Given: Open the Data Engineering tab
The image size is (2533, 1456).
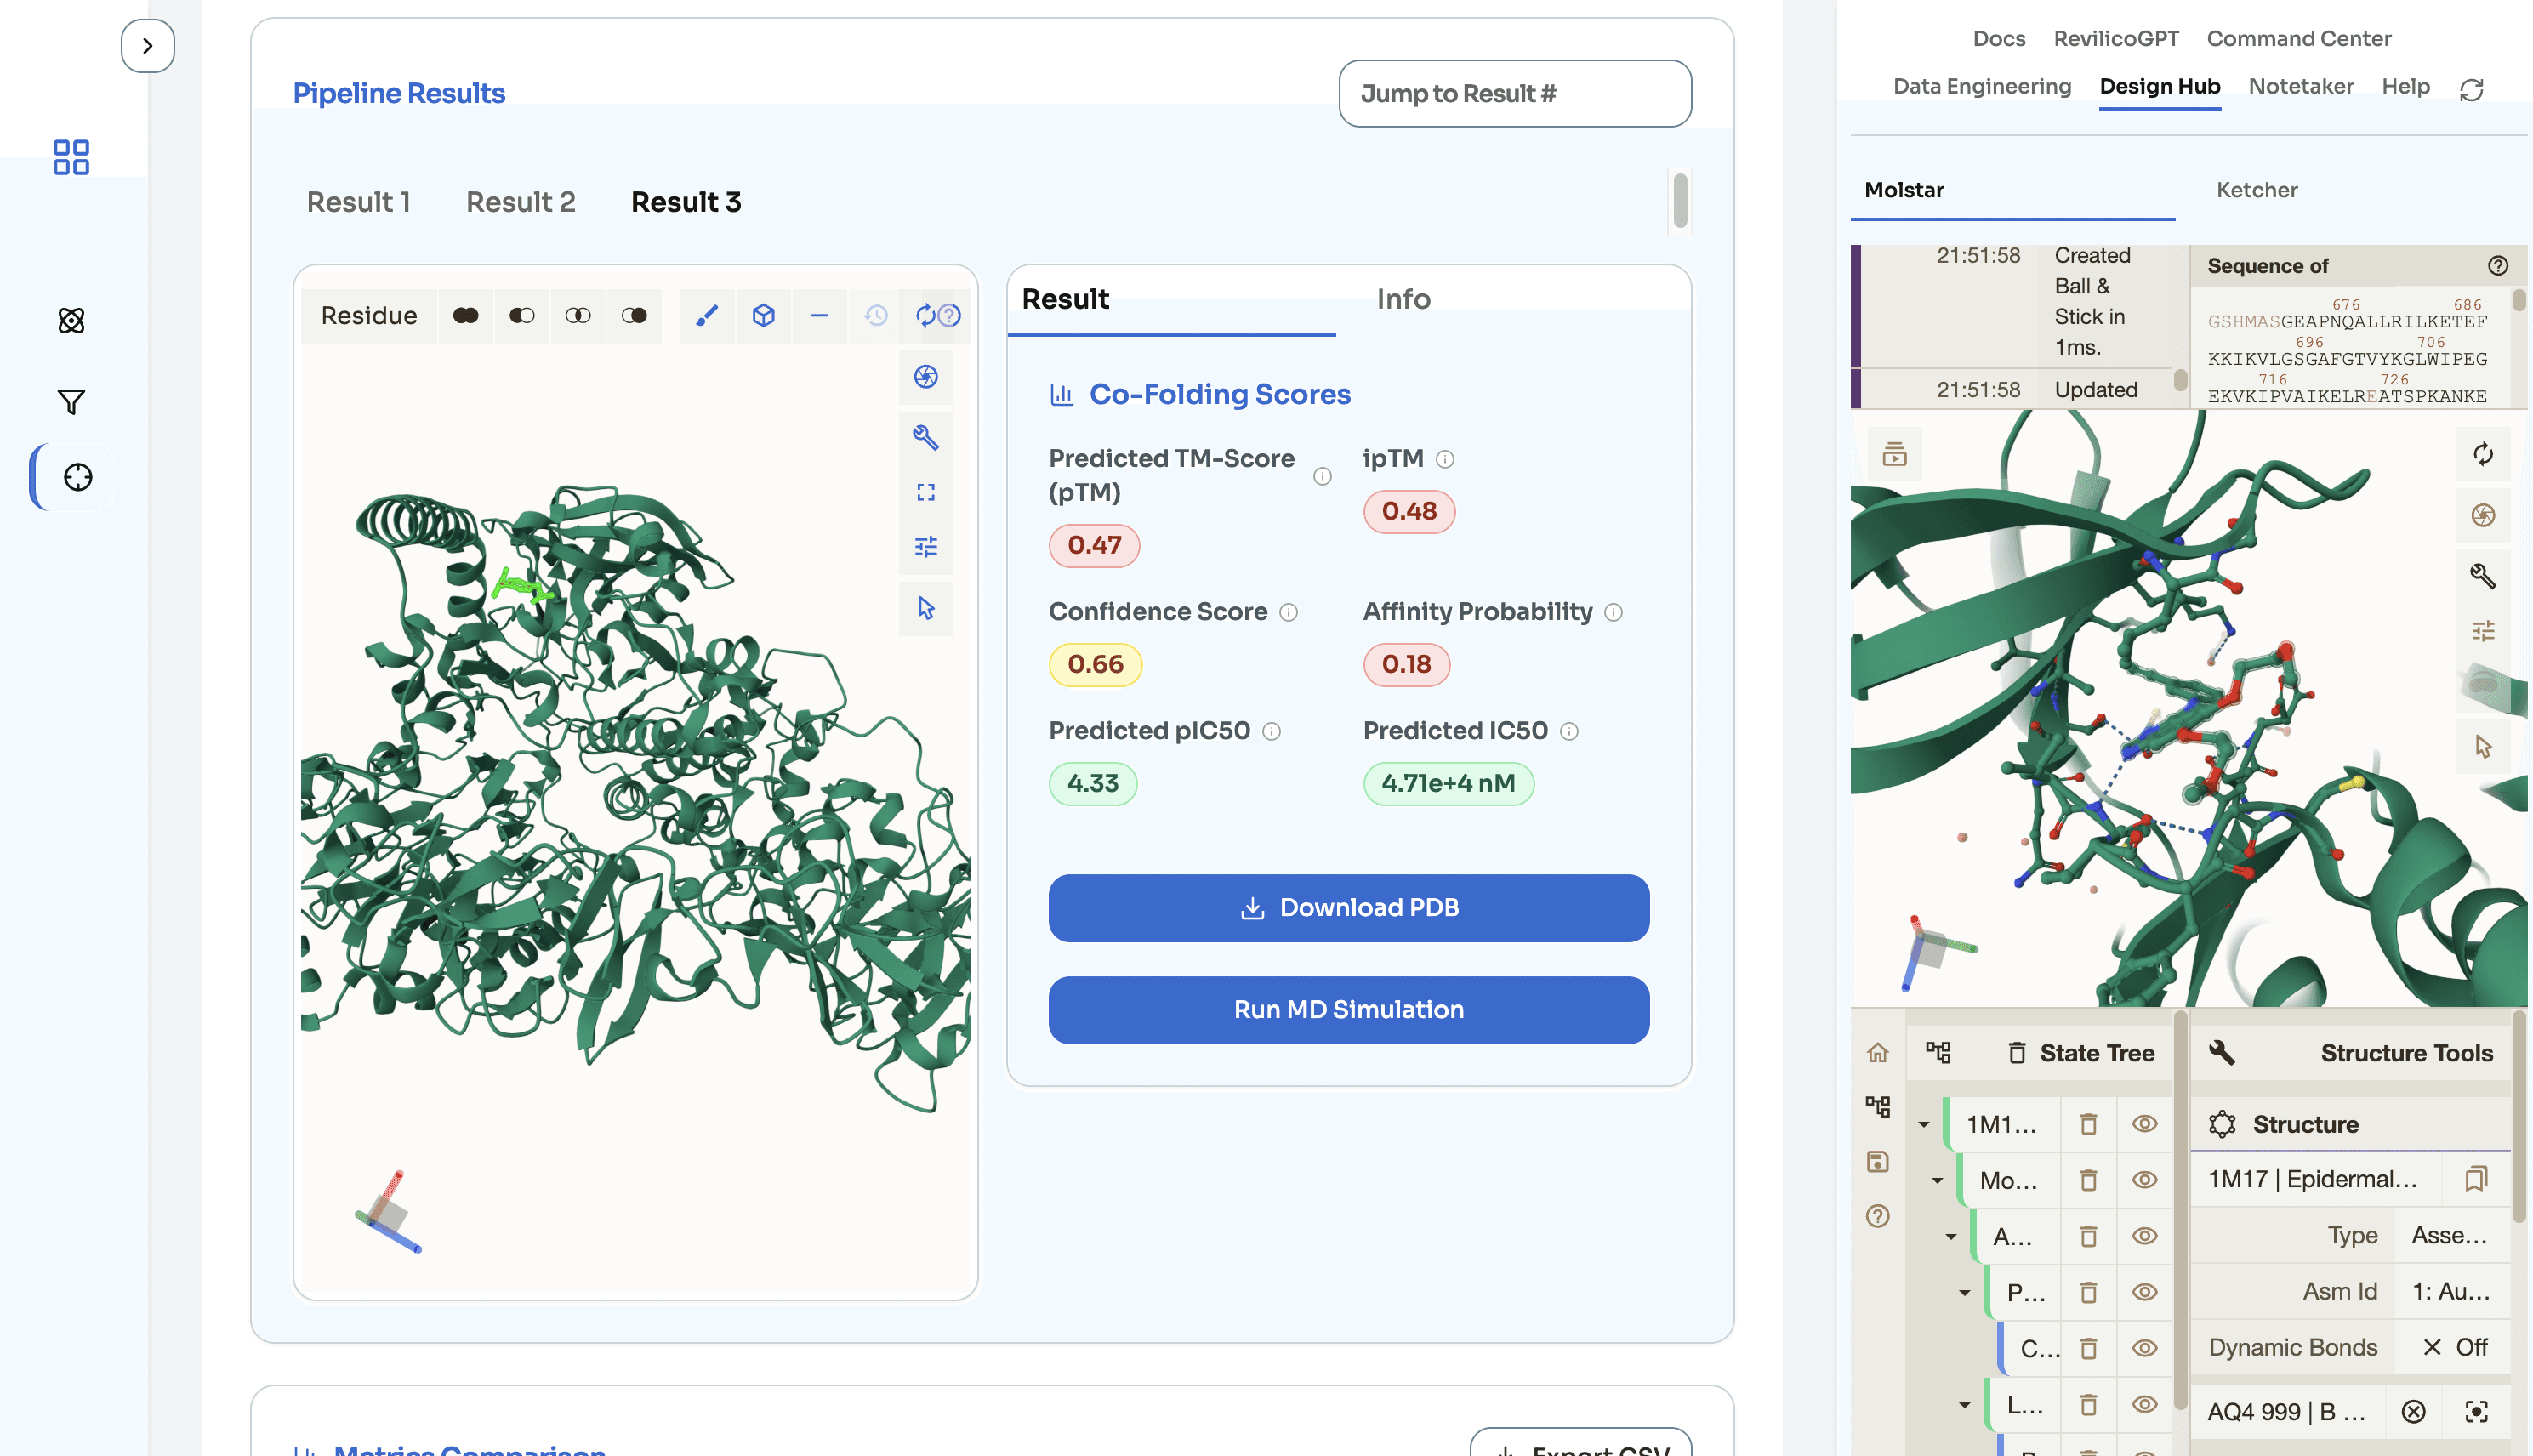Looking at the screenshot, I should coord(1982,86).
